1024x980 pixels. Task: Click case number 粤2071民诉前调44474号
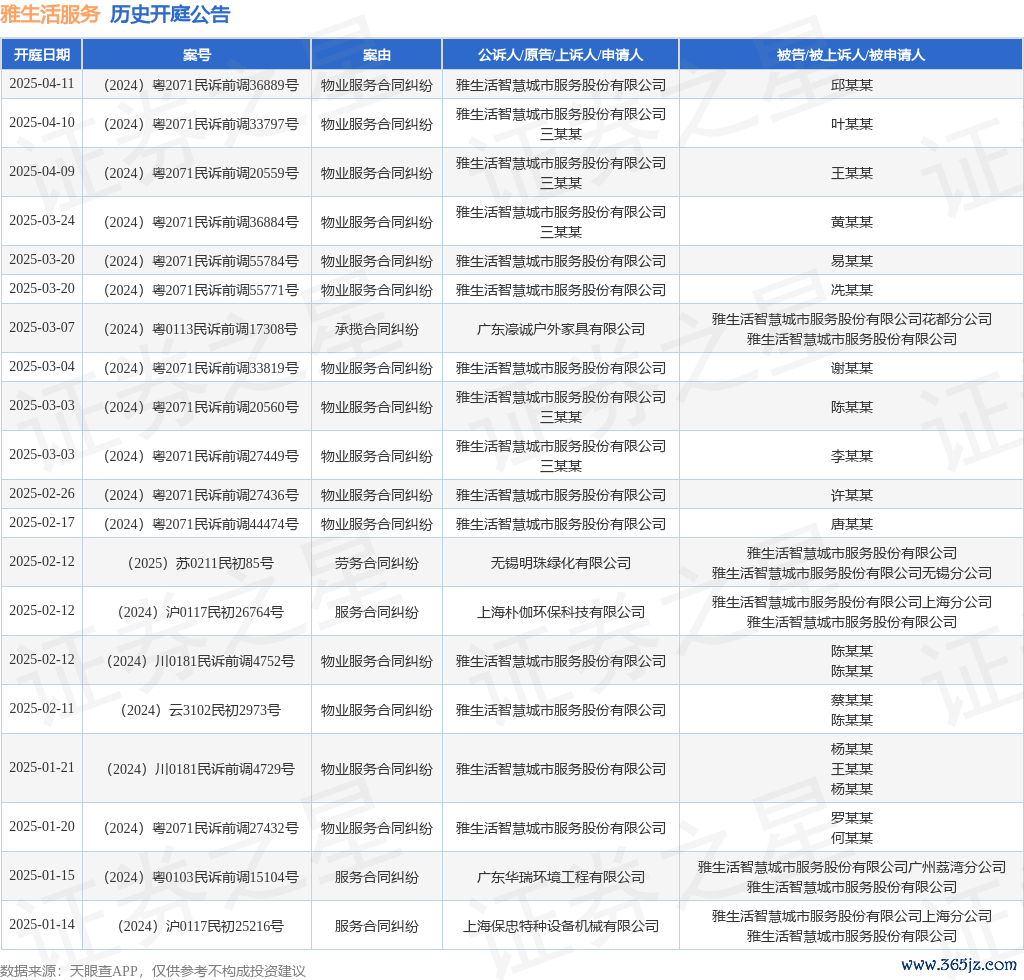(x=200, y=524)
